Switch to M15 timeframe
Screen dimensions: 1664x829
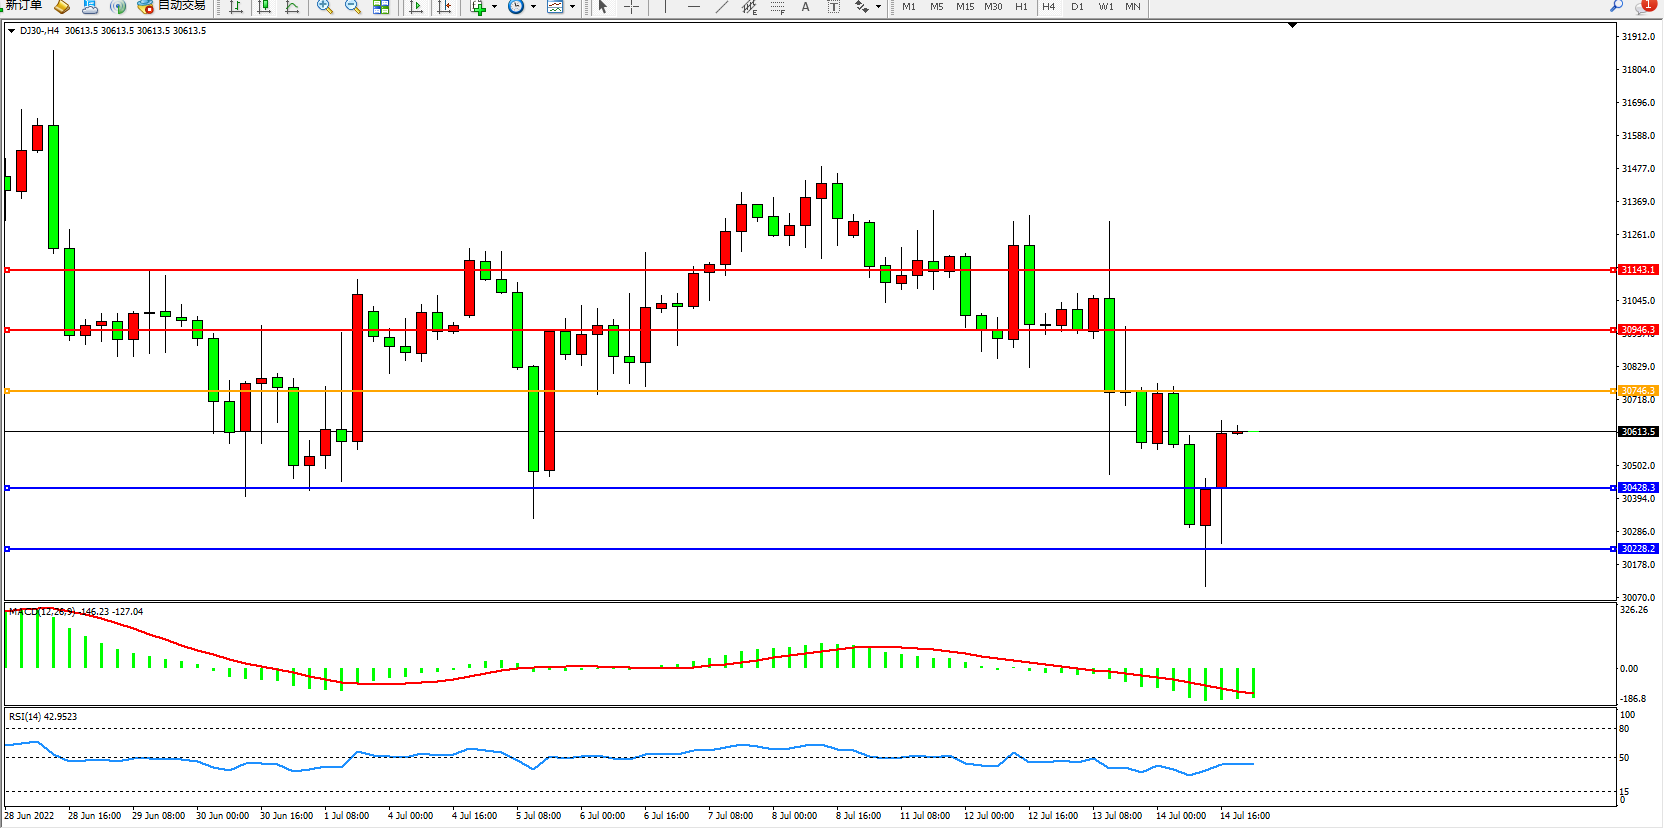(964, 7)
